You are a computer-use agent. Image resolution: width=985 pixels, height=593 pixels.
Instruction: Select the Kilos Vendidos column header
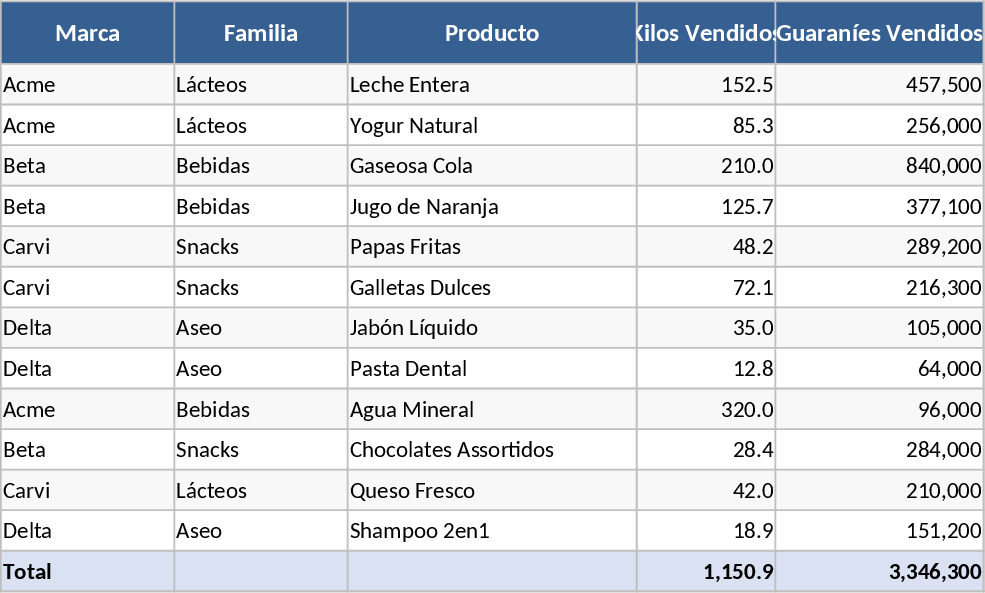[706, 33]
